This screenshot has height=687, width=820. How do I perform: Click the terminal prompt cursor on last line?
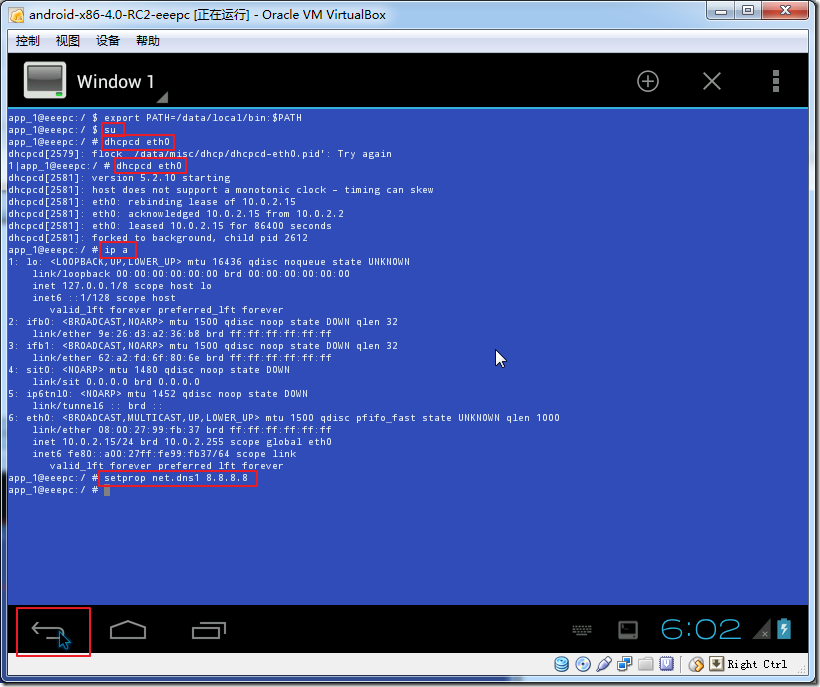coord(107,490)
